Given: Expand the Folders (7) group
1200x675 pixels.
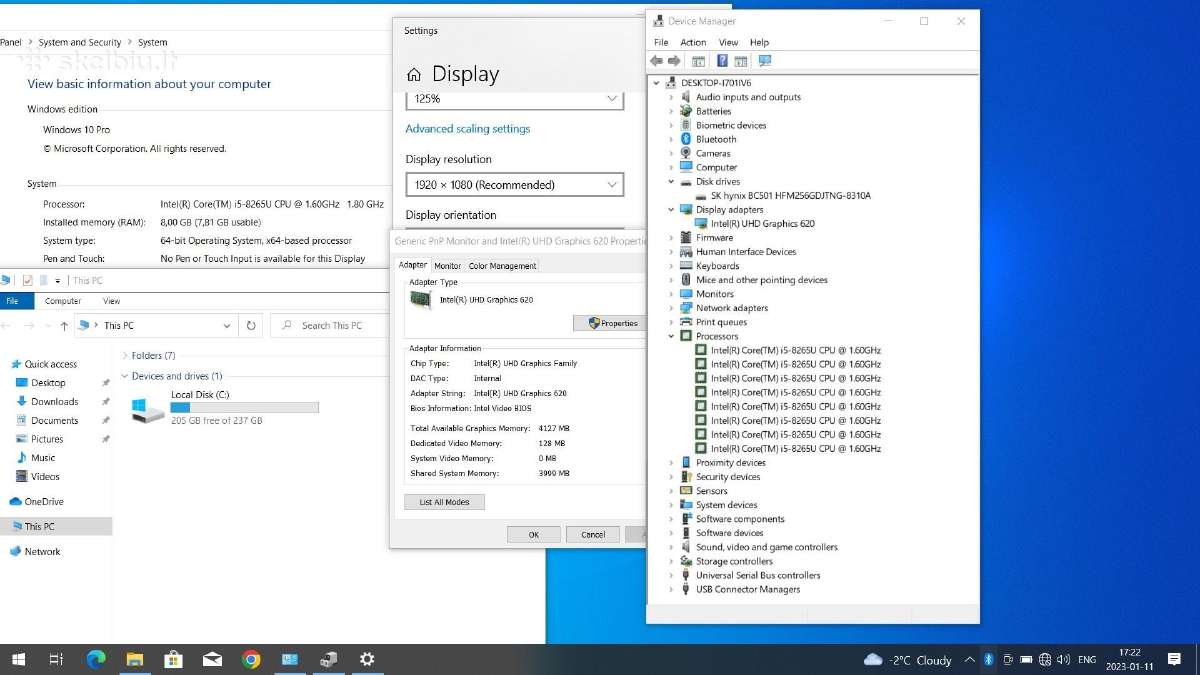Looking at the screenshot, I should (124, 355).
